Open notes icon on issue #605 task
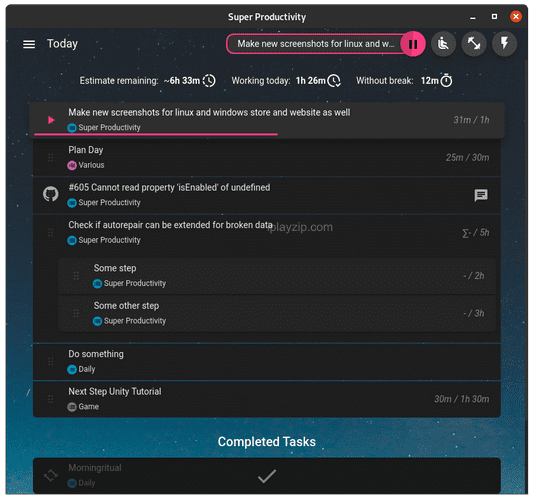 point(481,195)
